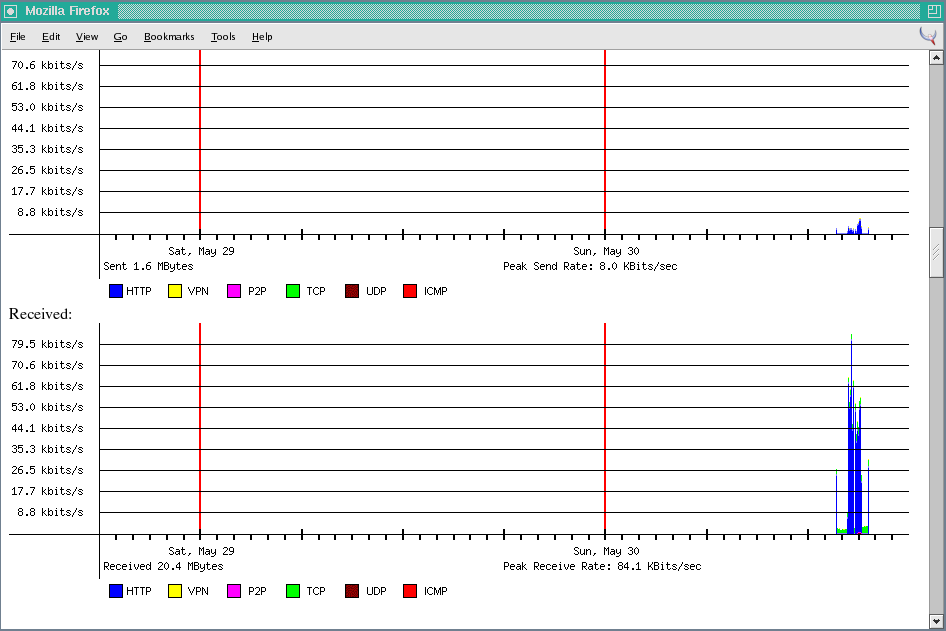Screen dimensions: 946x631
Task: Click the window menu icon in title bar
Action: point(11,11)
